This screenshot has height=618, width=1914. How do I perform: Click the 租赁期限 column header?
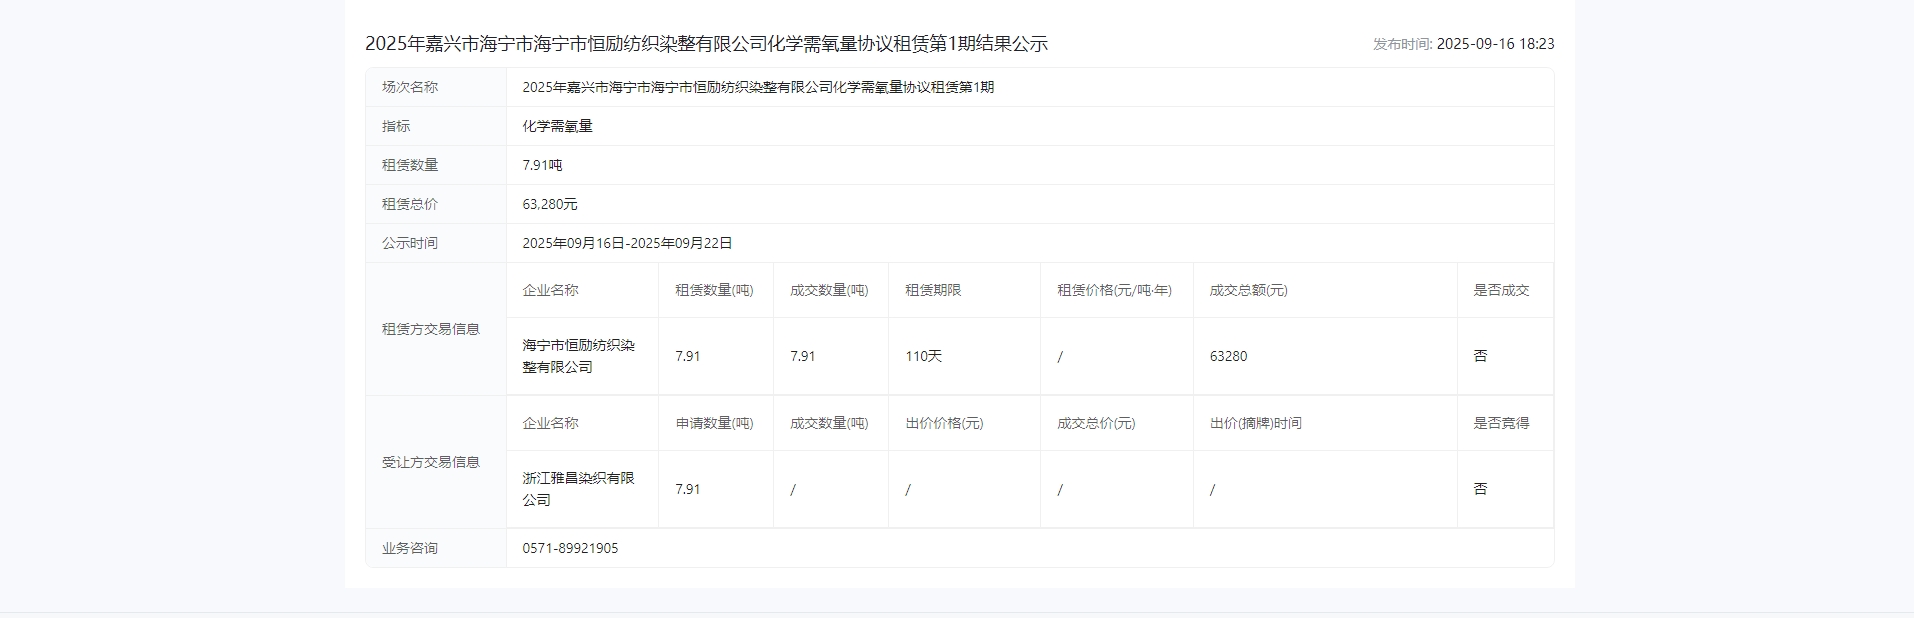[x=932, y=290]
